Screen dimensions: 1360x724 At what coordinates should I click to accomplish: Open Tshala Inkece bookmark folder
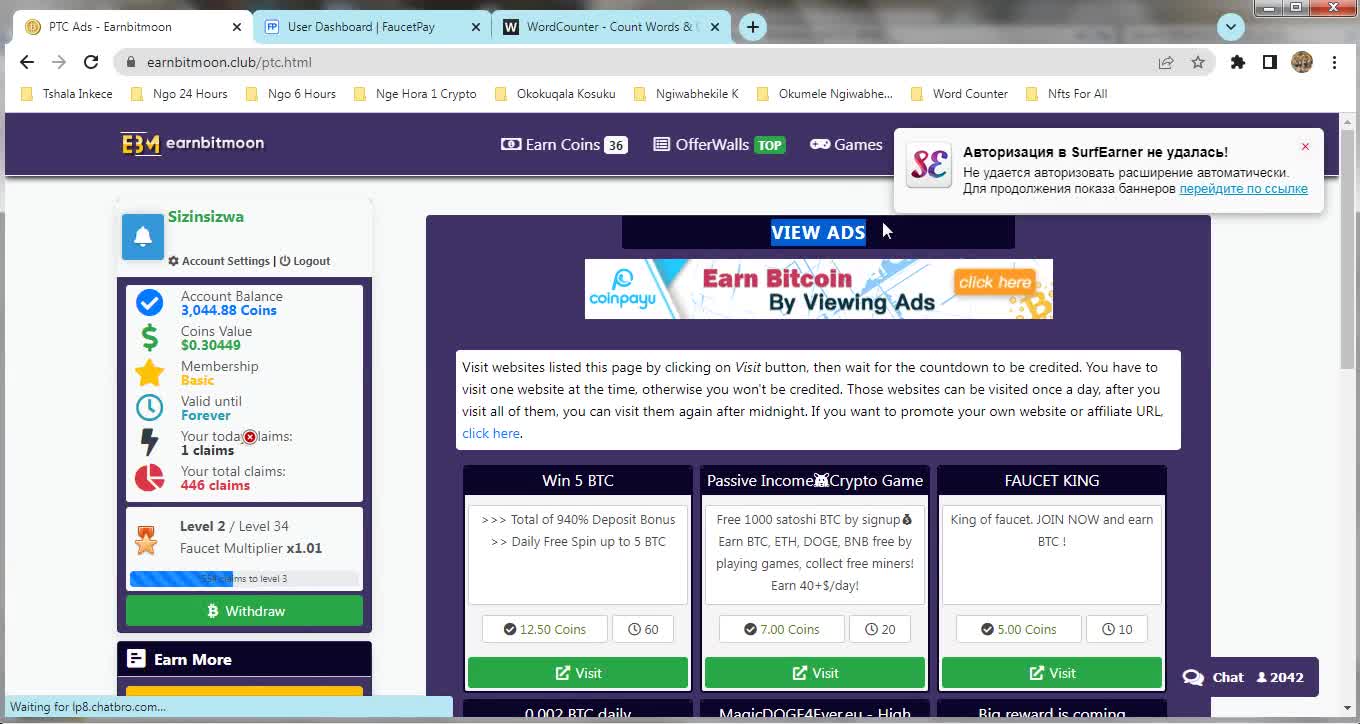coord(67,94)
